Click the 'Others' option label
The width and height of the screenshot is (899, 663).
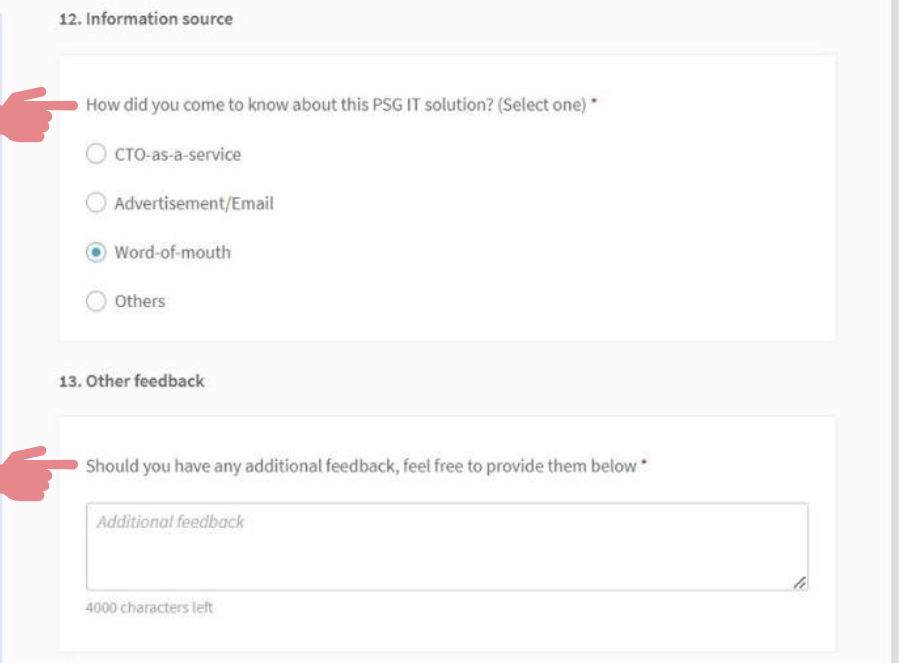140,301
